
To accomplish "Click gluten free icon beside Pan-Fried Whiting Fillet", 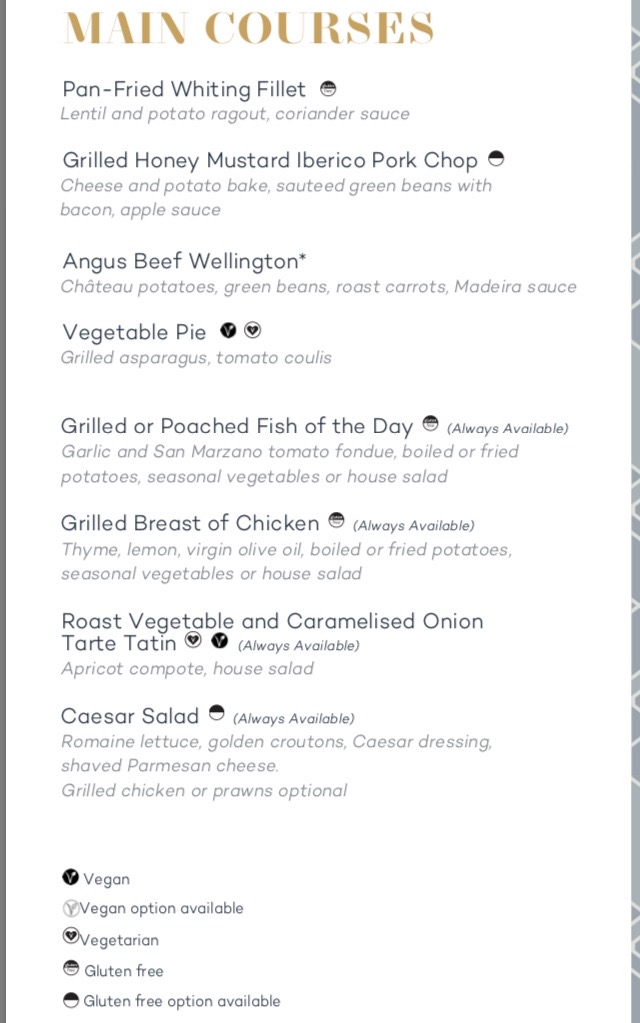I will click(328, 88).
